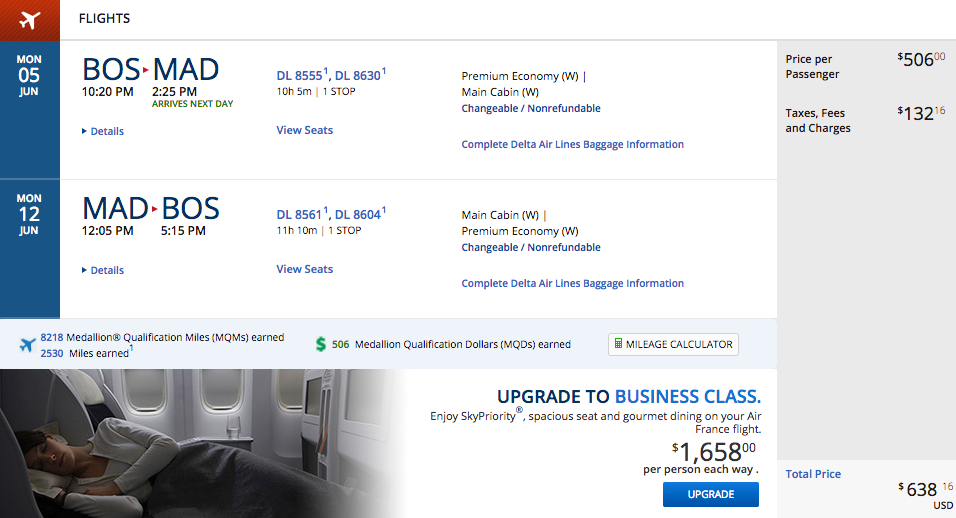The image size is (956, 518).
Task: Open View Seats for the outbound flight
Action: click(x=304, y=130)
